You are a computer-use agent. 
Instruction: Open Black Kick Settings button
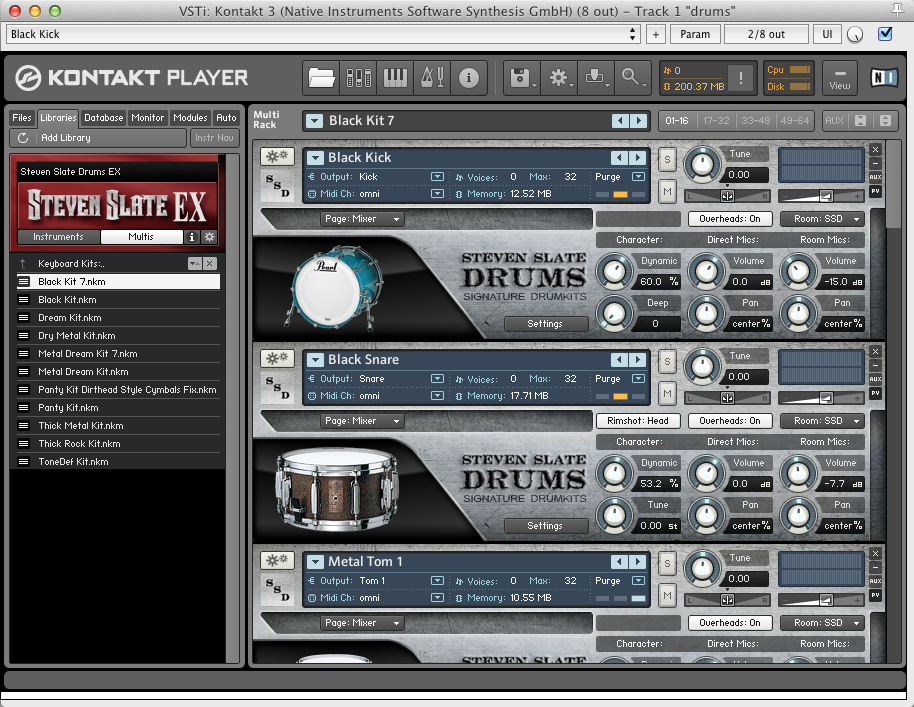[x=545, y=324]
